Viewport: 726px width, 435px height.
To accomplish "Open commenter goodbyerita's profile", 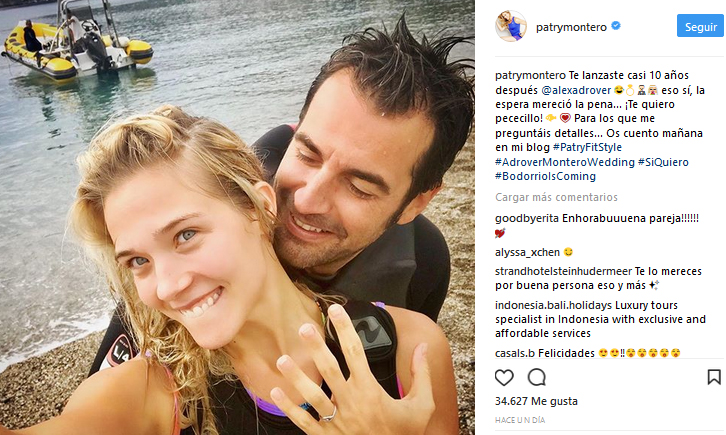I will pos(527,218).
